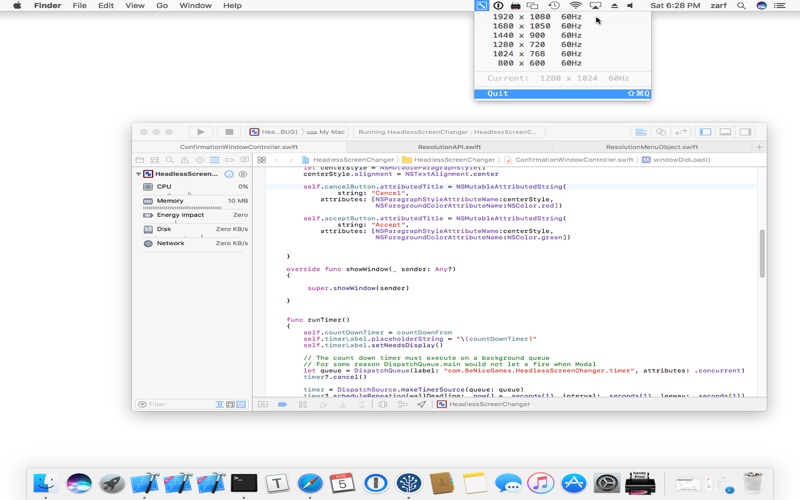Toggle the utilities panel on the right
Viewport: 800px width, 500px height.
coord(746,132)
